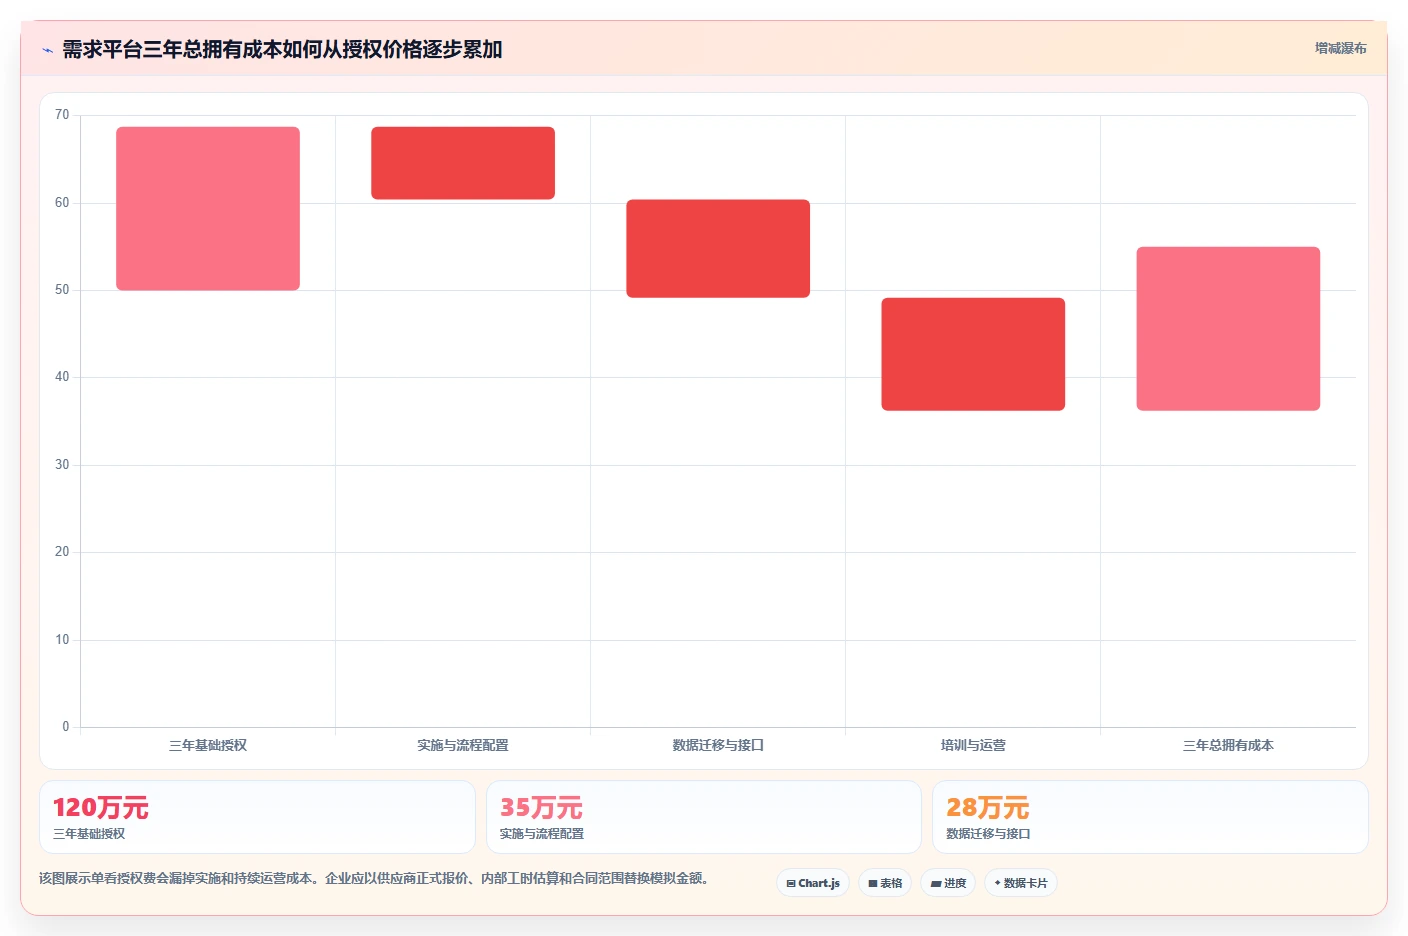Click the y-axis value 30
Image resolution: width=1408 pixels, height=936 pixels.
tap(62, 465)
